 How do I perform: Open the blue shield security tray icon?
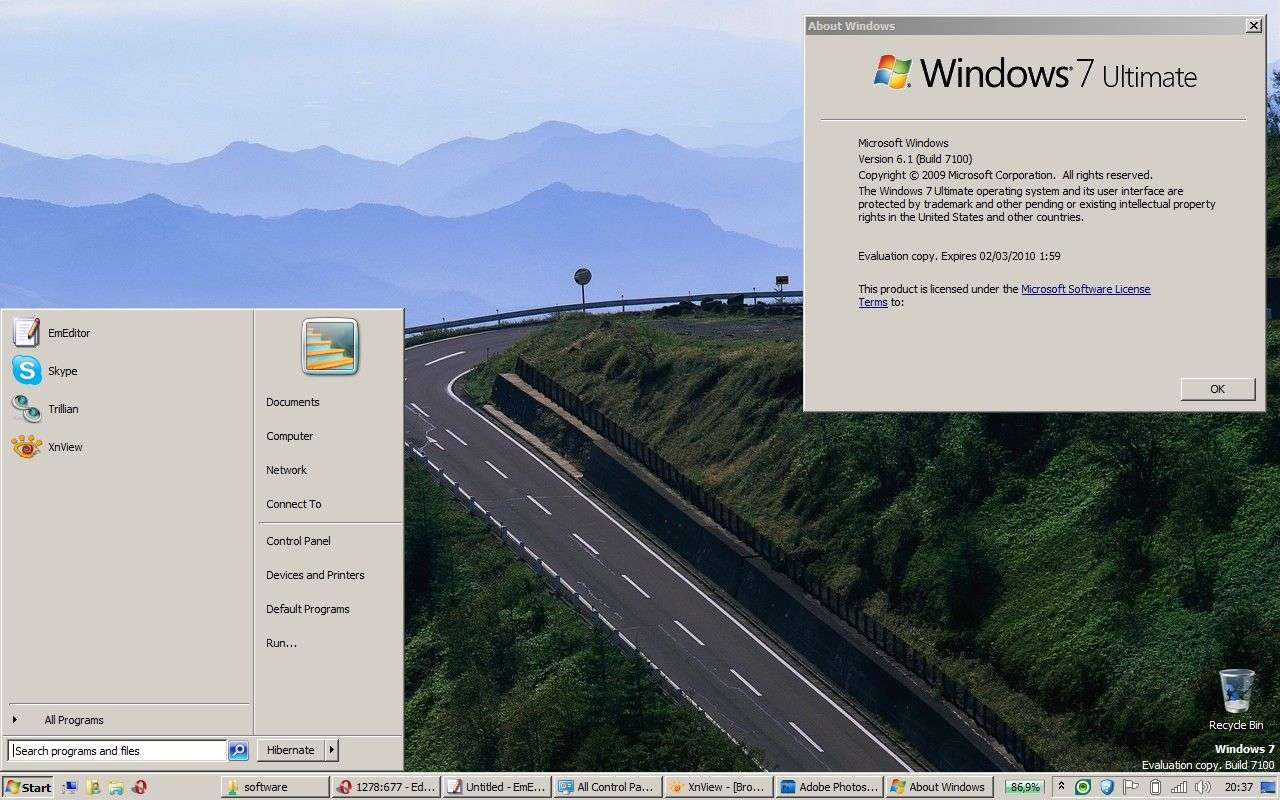(x=1106, y=787)
